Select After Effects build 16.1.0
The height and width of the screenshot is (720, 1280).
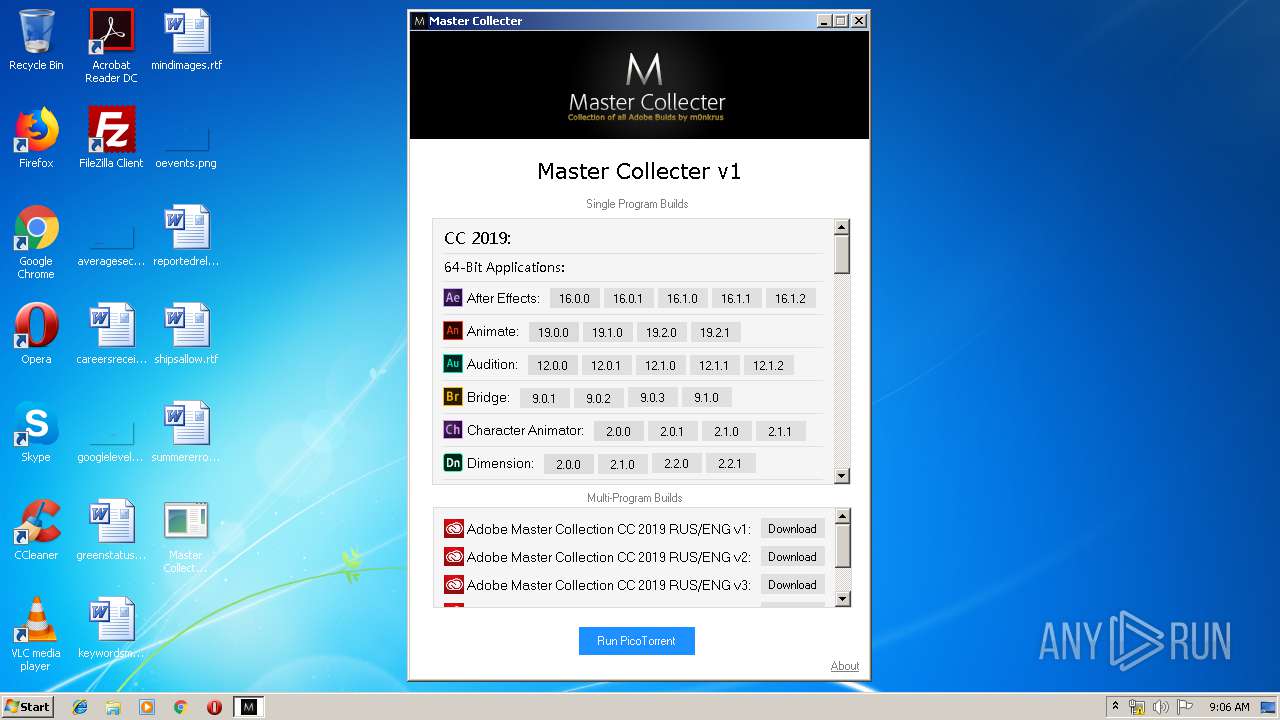pyautogui.click(x=682, y=298)
